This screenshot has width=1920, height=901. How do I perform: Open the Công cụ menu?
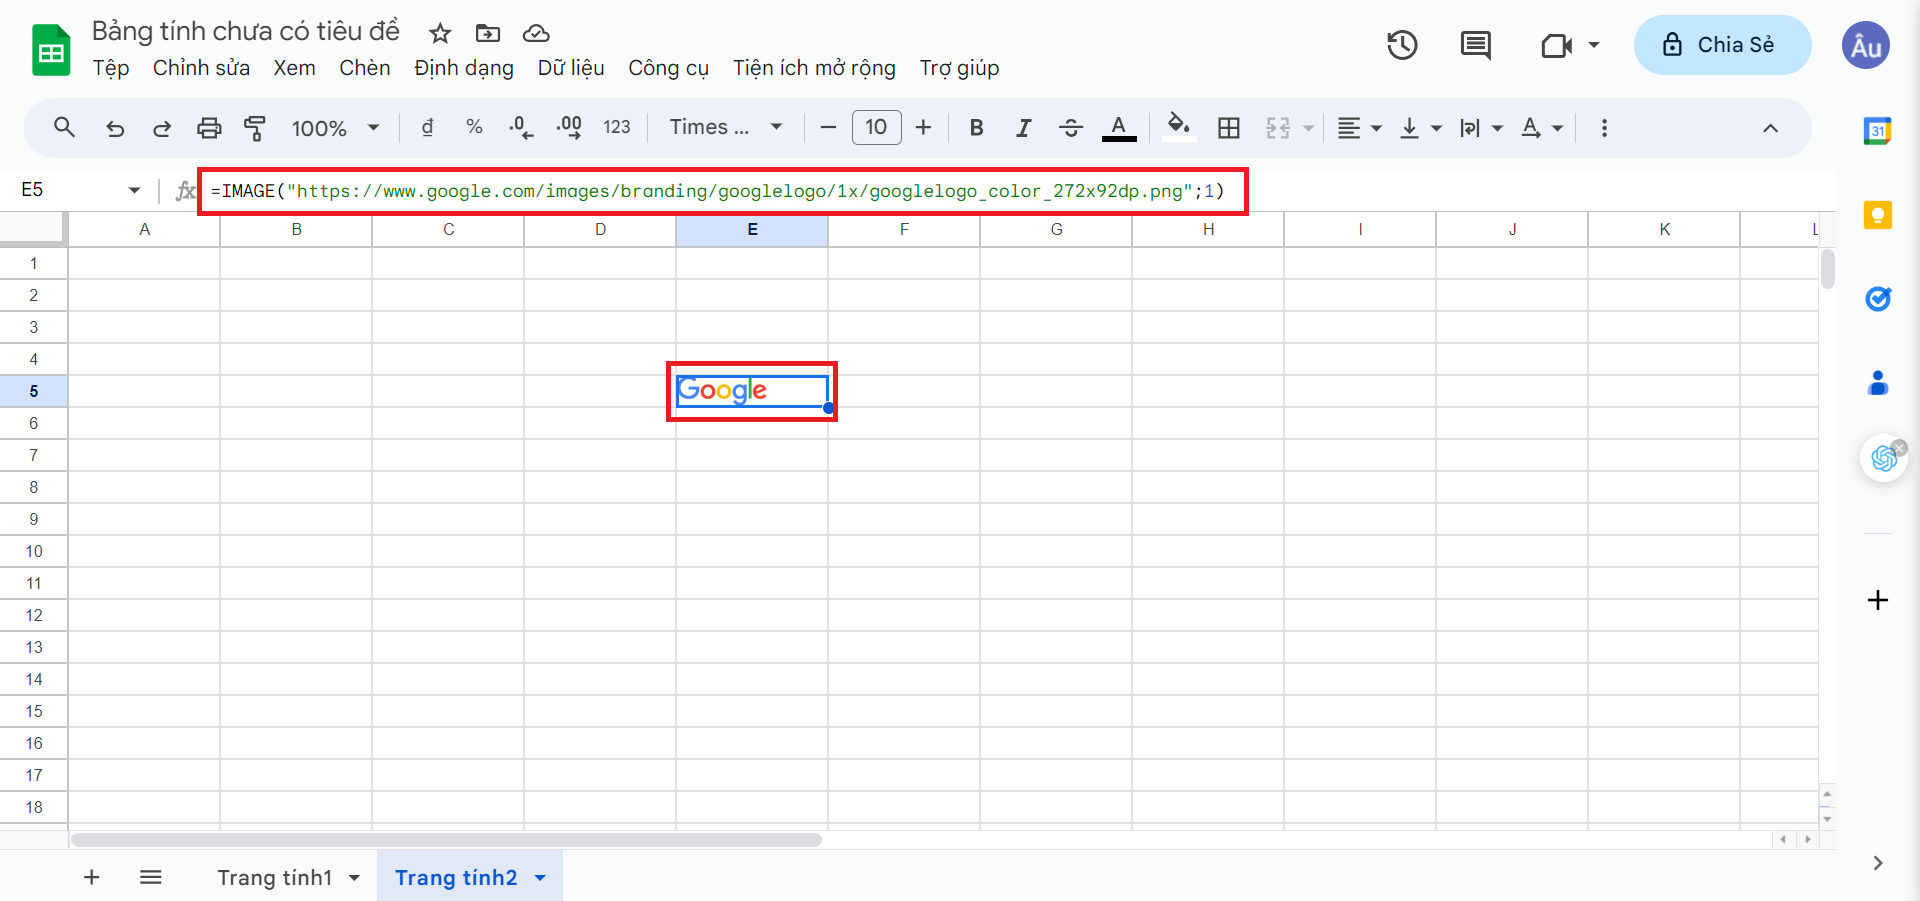tap(668, 68)
